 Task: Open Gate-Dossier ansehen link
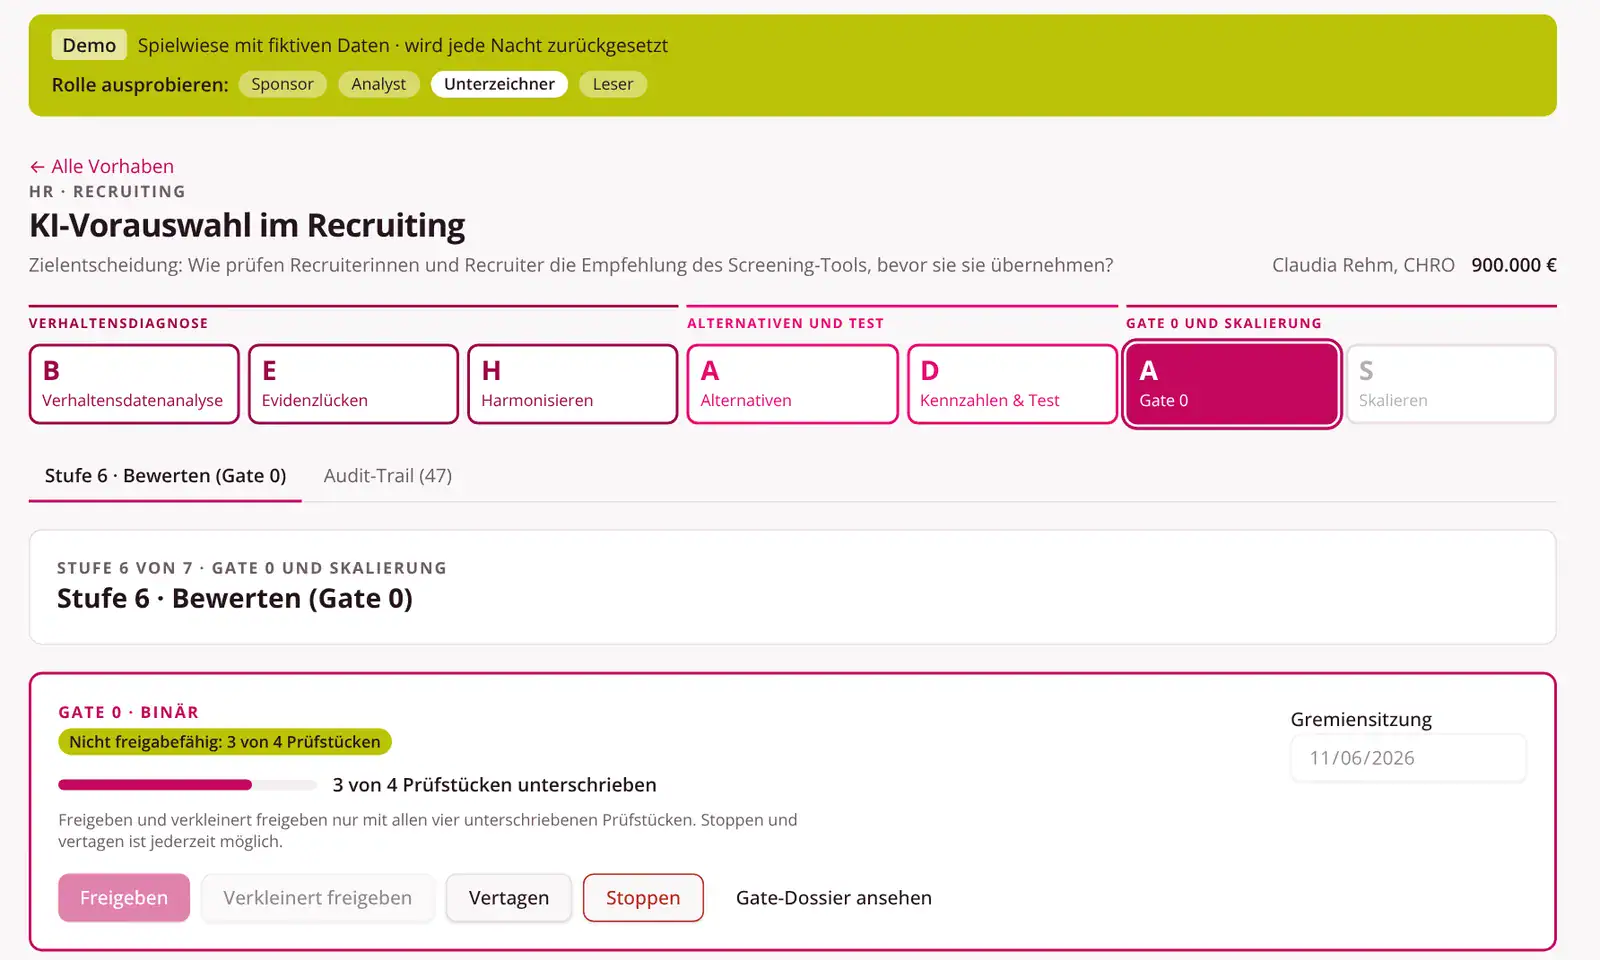coord(834,898)
